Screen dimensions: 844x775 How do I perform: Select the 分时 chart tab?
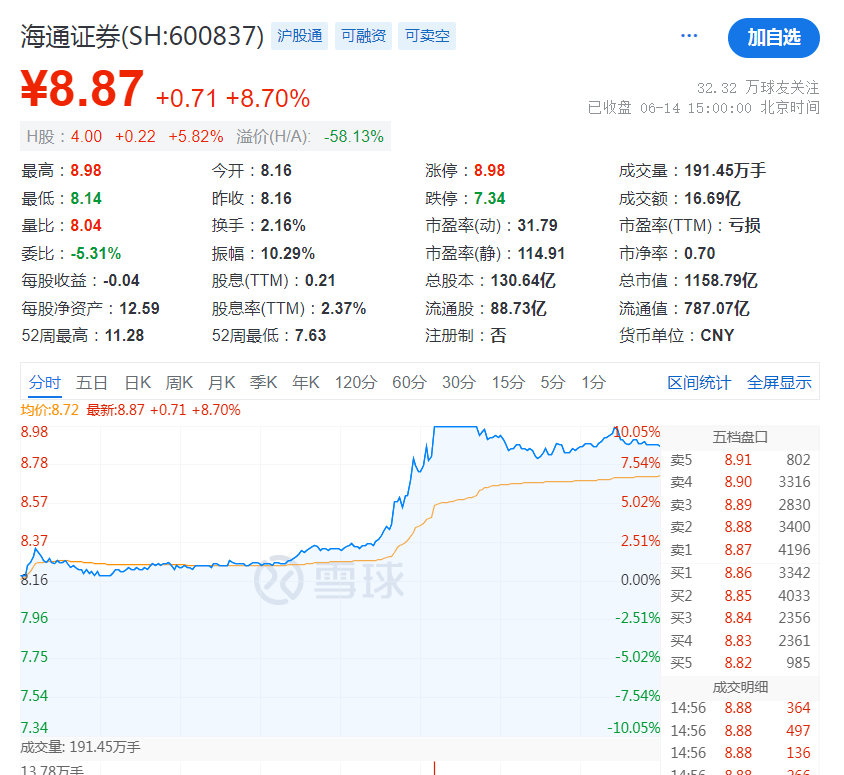[x=45, y=382]
